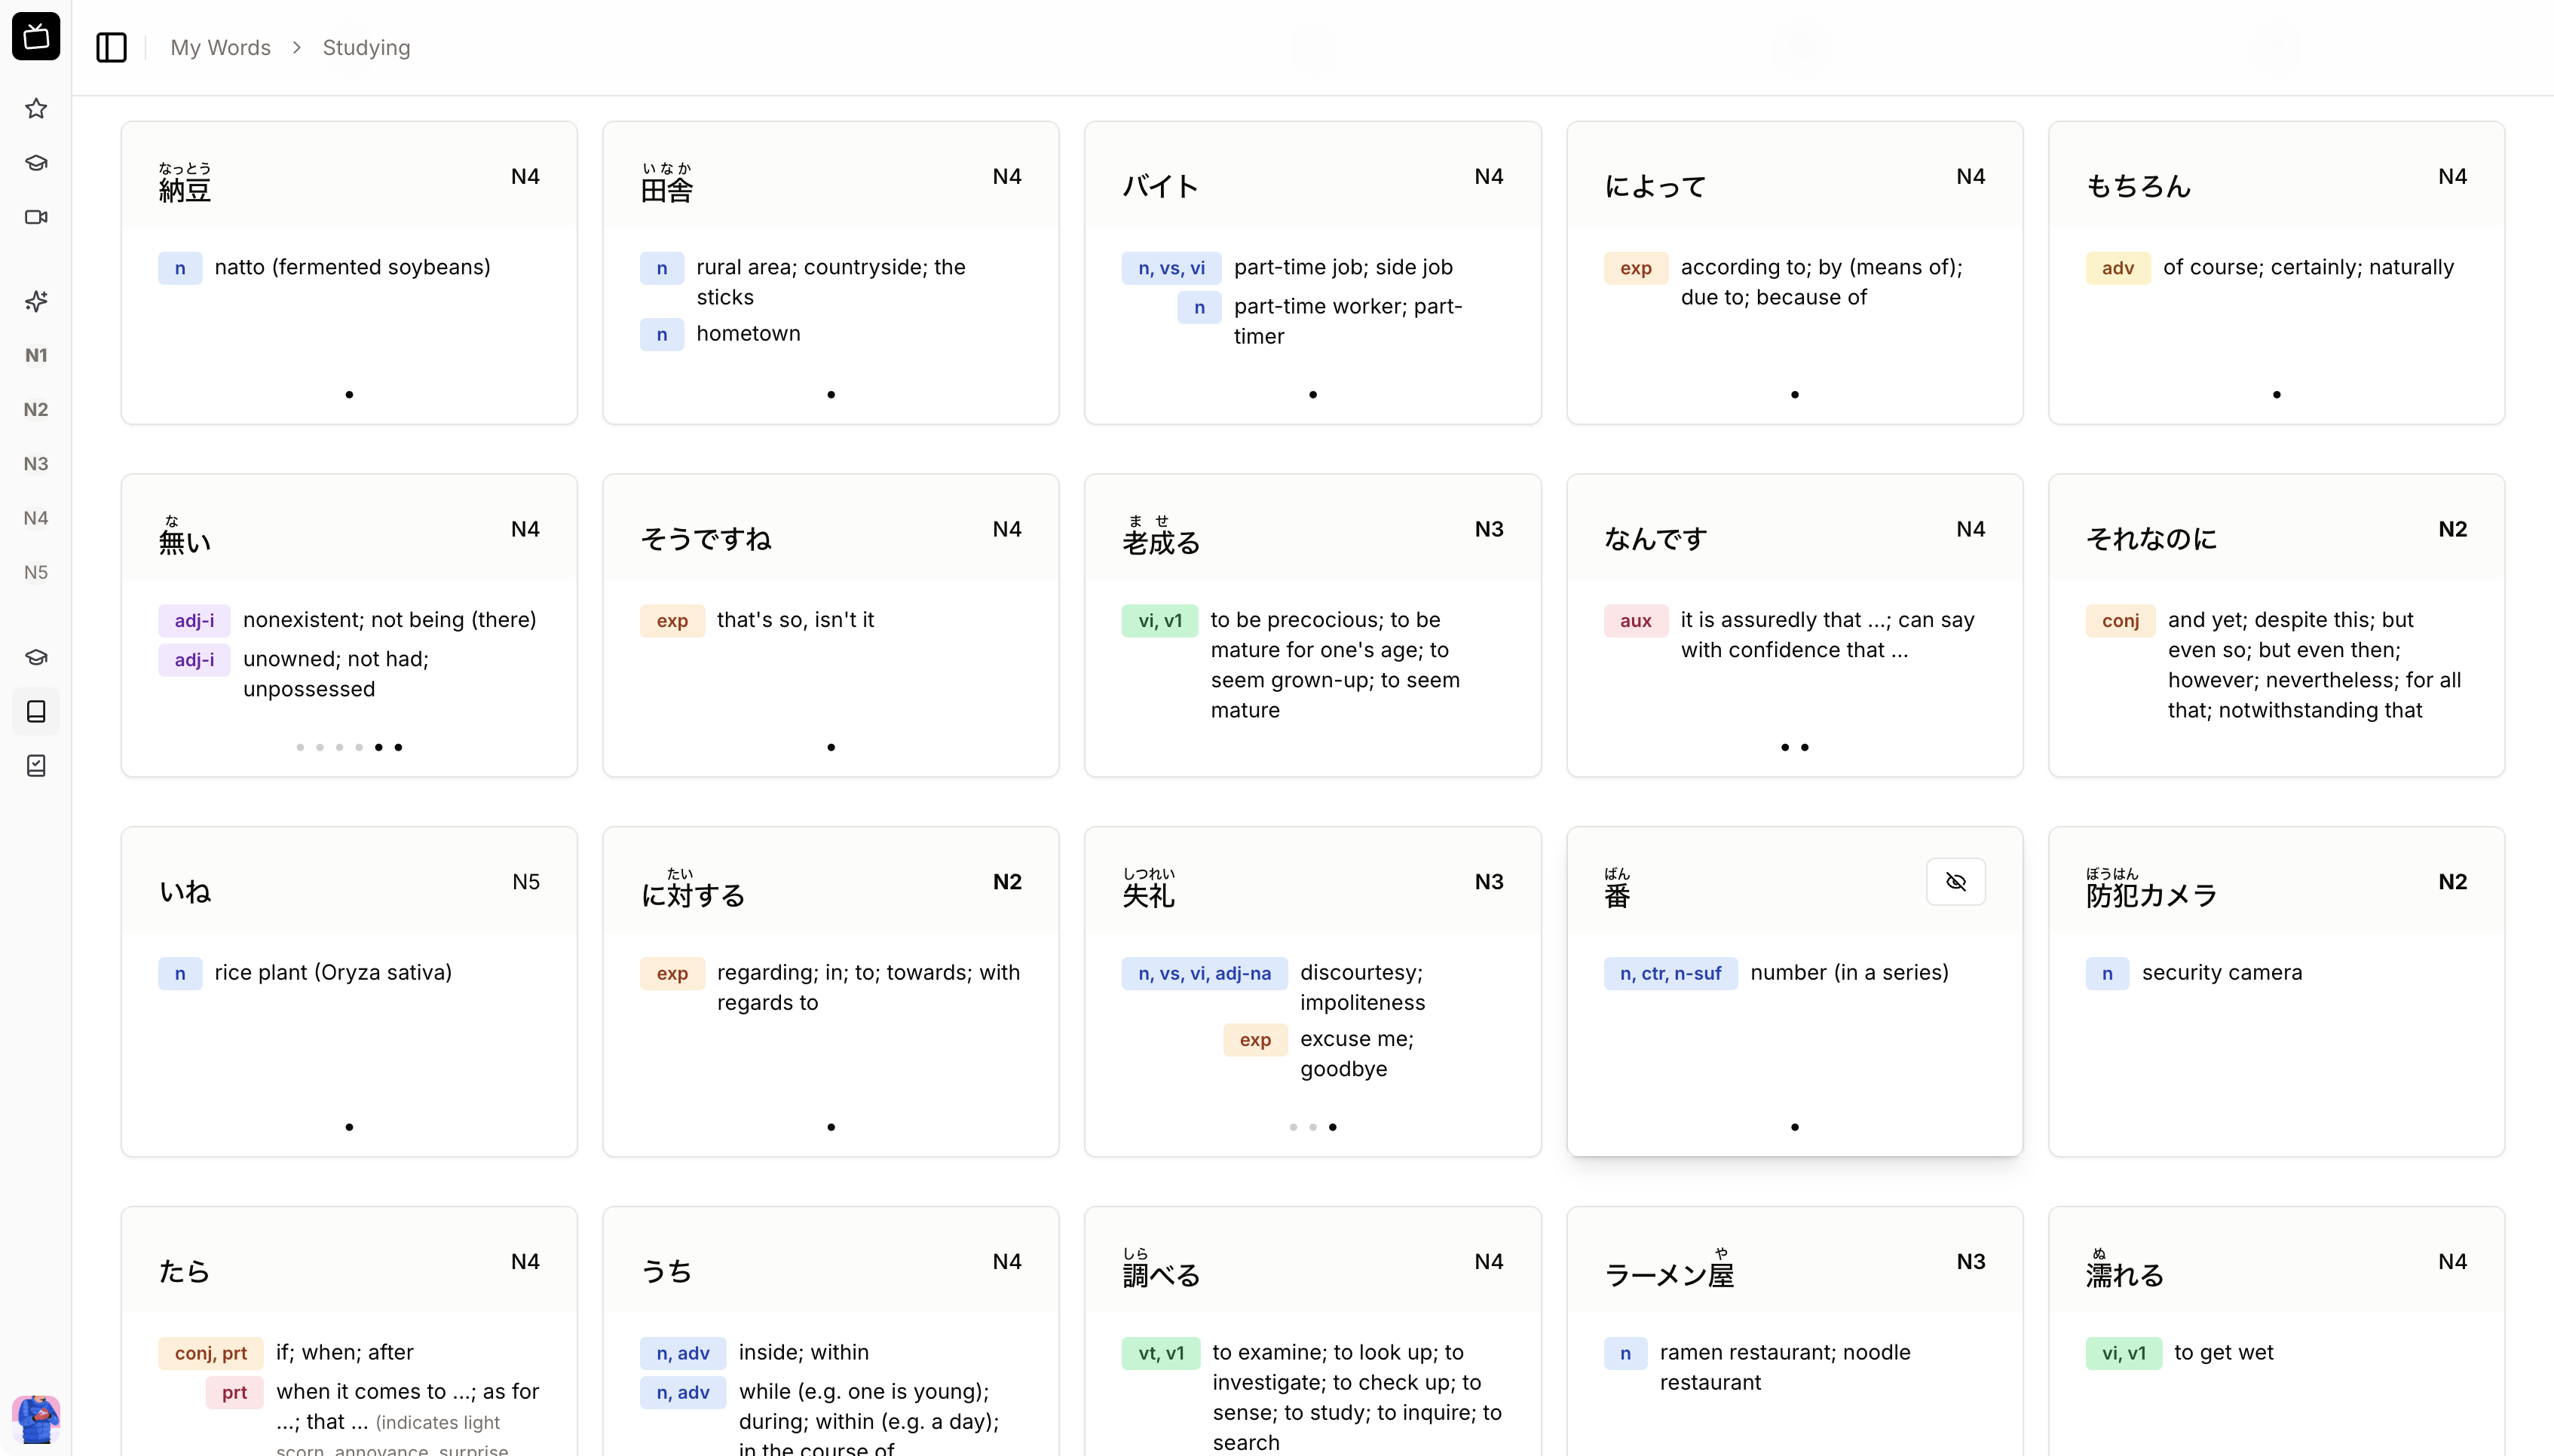This screenshot has width=2554, height=1456.
Task: Open the video camera sidebar icon
Action: pyautogui.click(x=36, y=217)
